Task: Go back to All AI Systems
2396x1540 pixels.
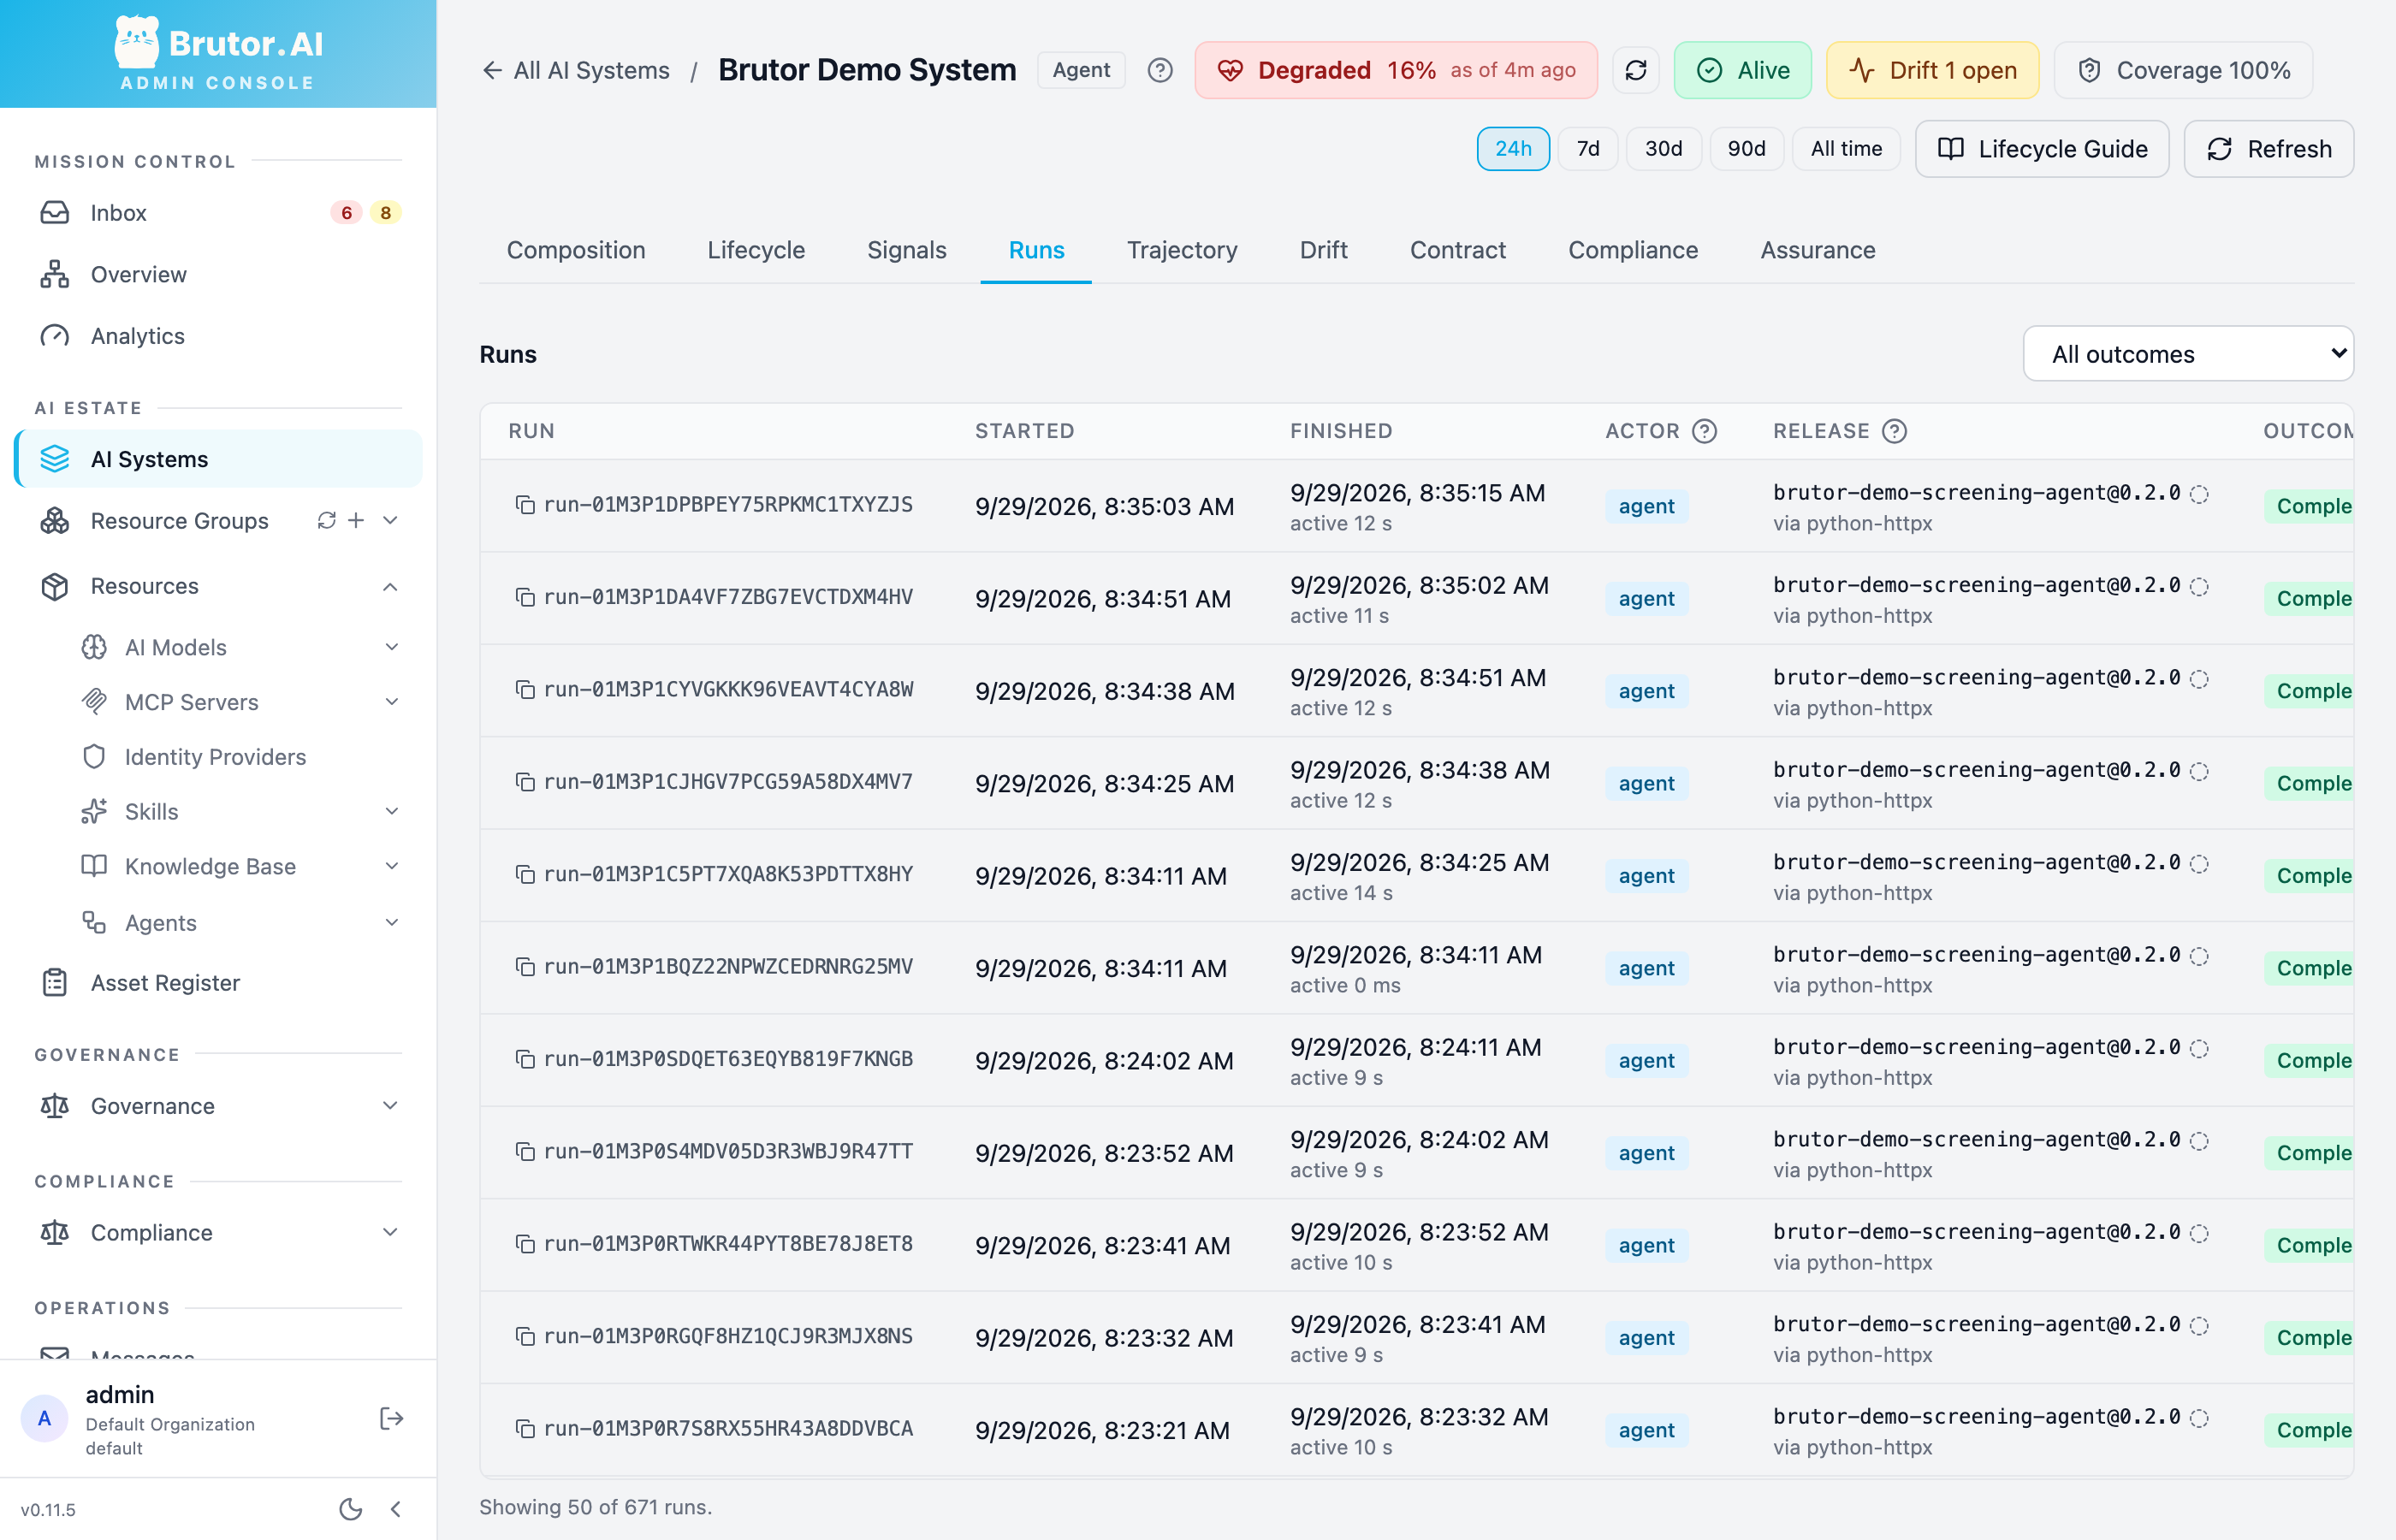Action: (576, 70)
